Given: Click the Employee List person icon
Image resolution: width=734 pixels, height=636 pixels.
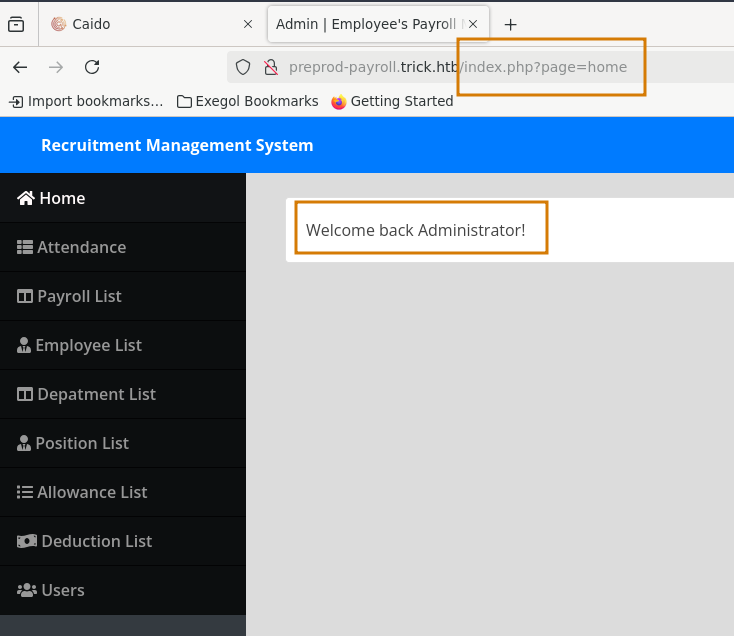Looking at the screenshot, I should (x=24, y=345).
